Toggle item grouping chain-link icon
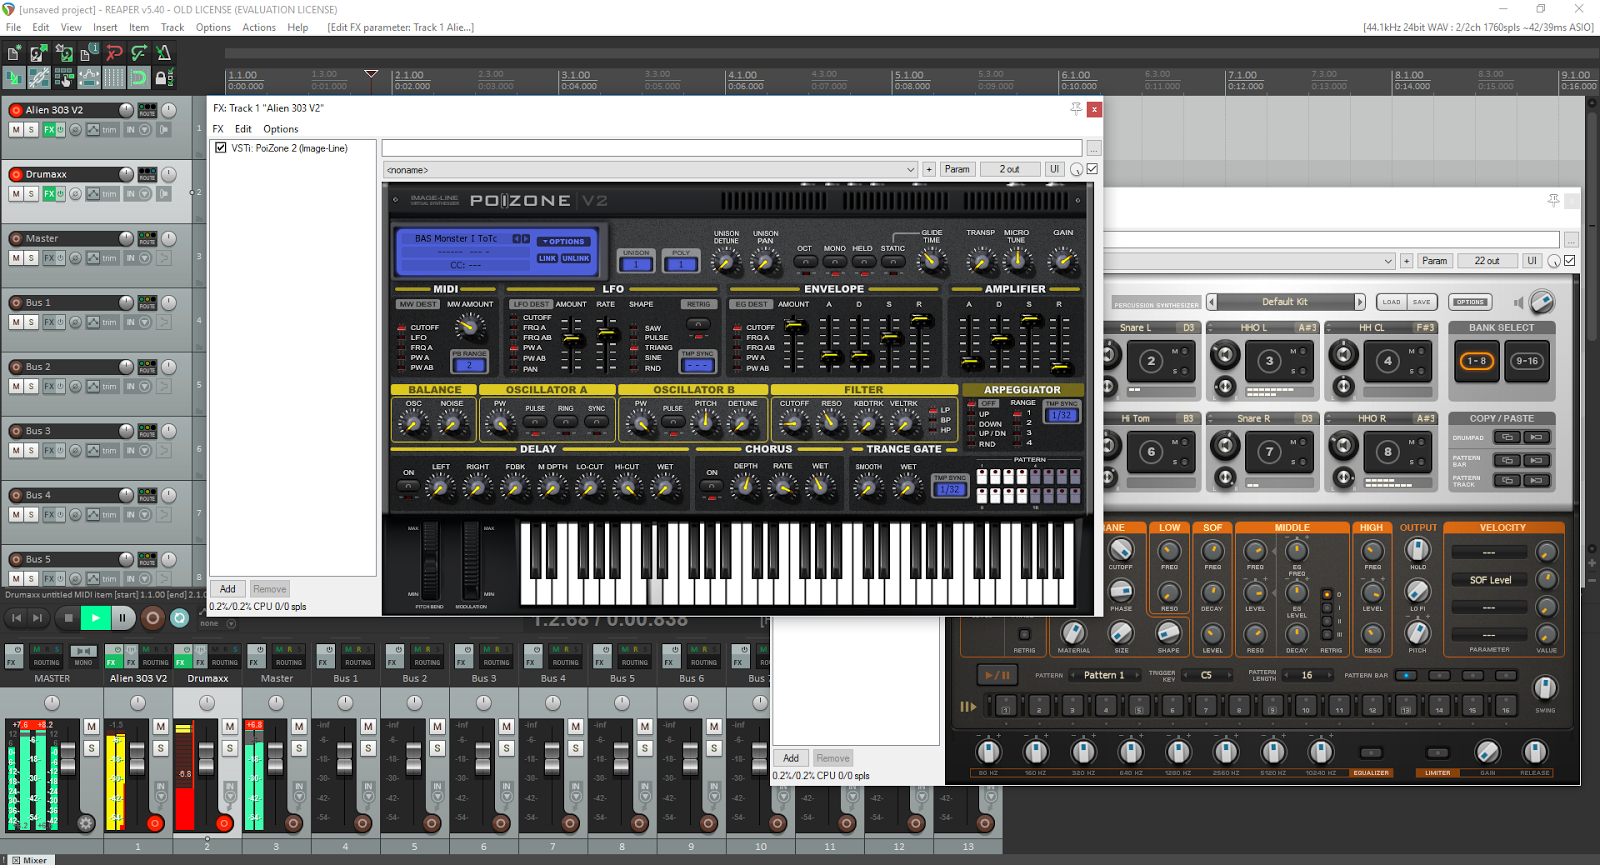Viewport: 1600px width, 865px height. (39, 77)
